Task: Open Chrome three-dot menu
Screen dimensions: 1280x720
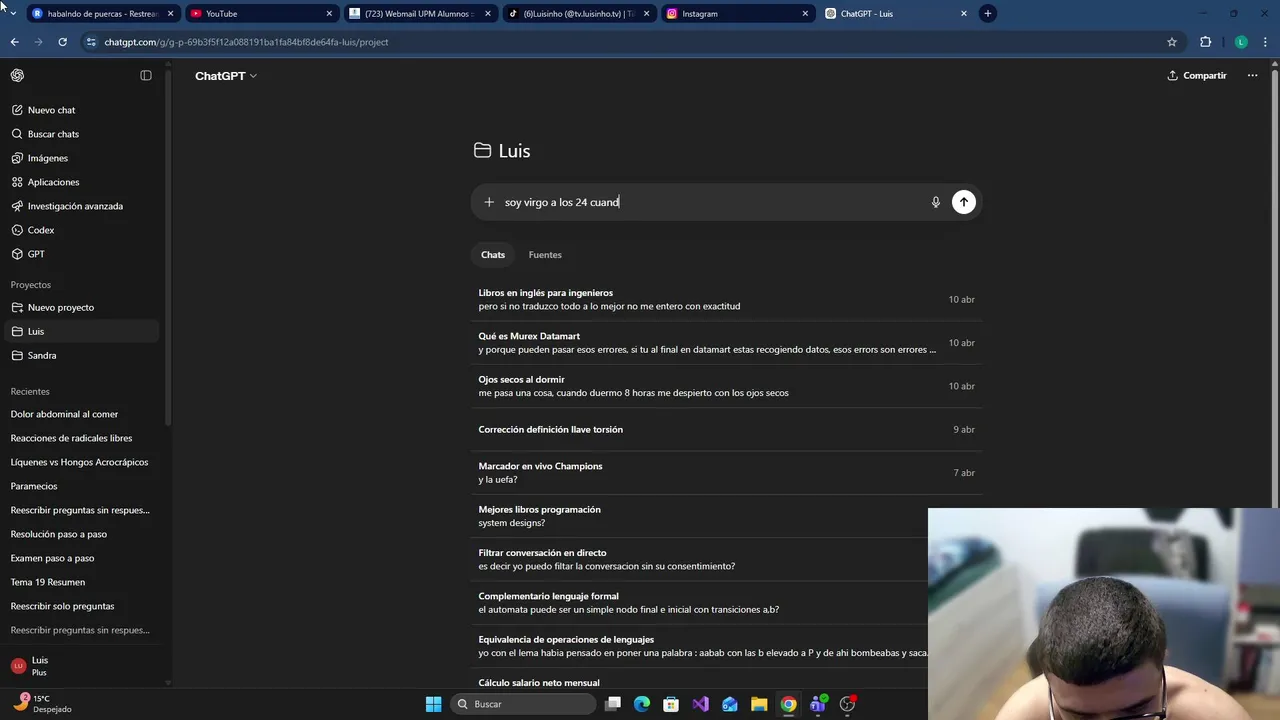Action: click(1265, 42)
